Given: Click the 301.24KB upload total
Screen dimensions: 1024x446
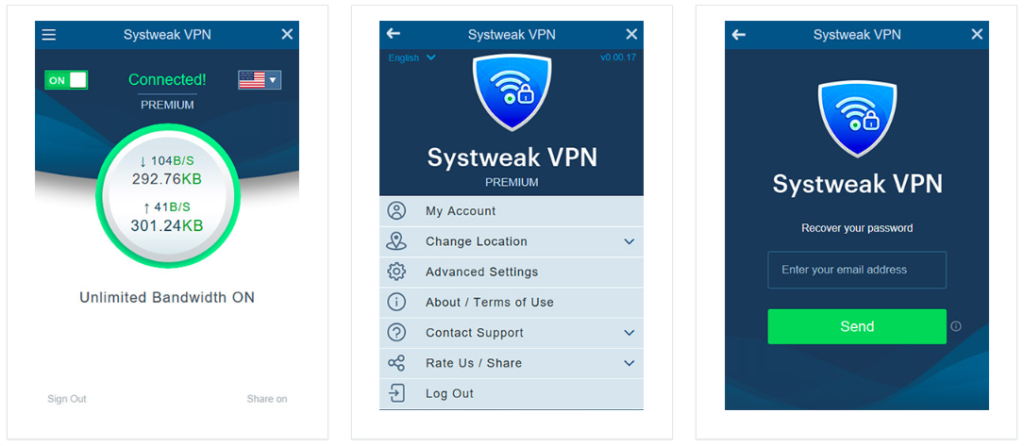Looking at the screenshot, I should pos(167,226).
